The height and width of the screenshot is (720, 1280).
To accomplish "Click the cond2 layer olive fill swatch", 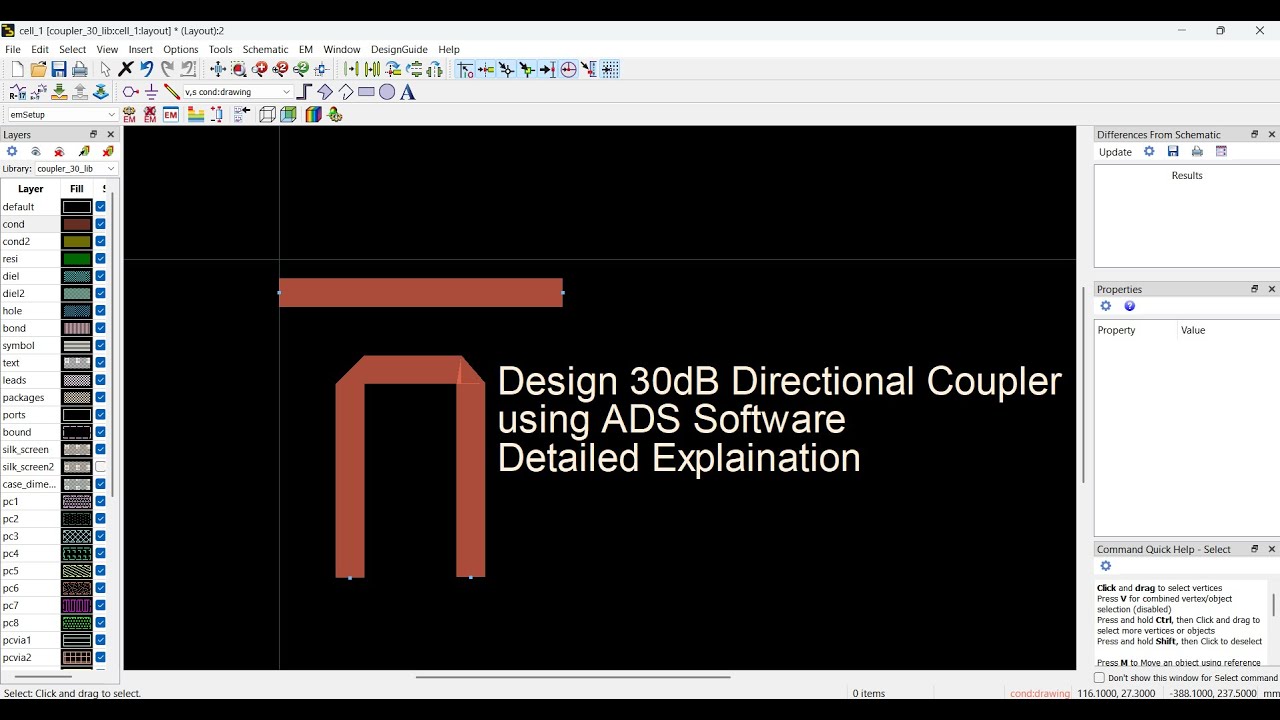I will pyautogui.click(x=77, y=241).
